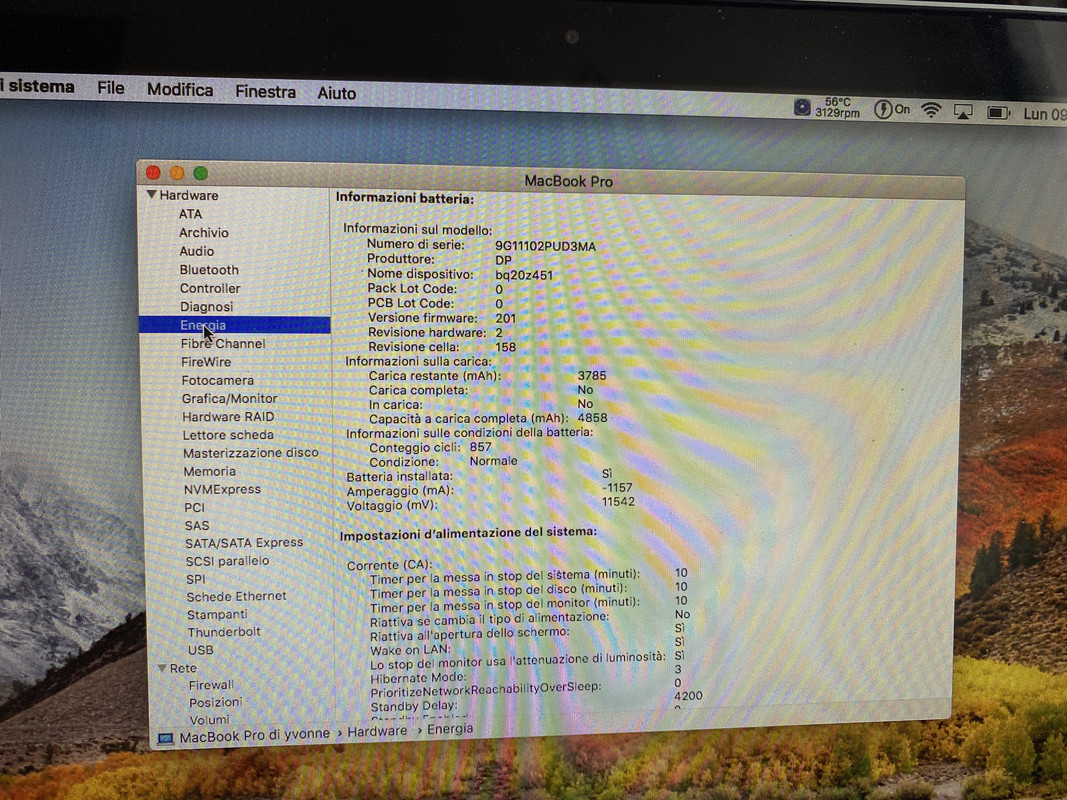The image size is (1067, 800).
Task: Click the remaining charge value 3785
Action: click(x=591, y=376)
